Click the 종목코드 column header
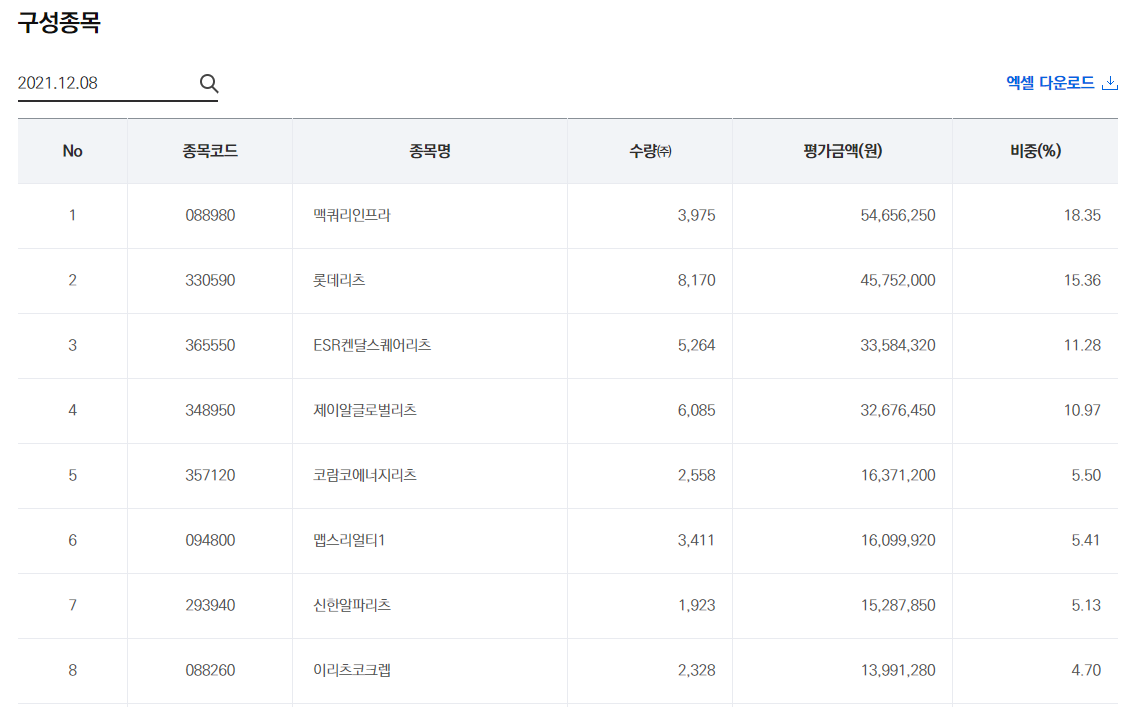 pyautogui.click(x=210, y=151)
